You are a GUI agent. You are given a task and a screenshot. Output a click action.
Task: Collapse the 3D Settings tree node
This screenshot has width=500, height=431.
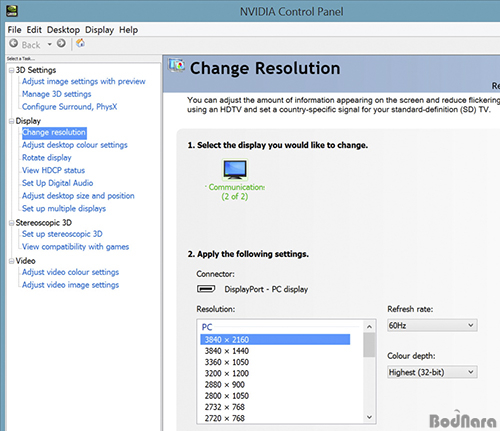click(x=11, y=70)
